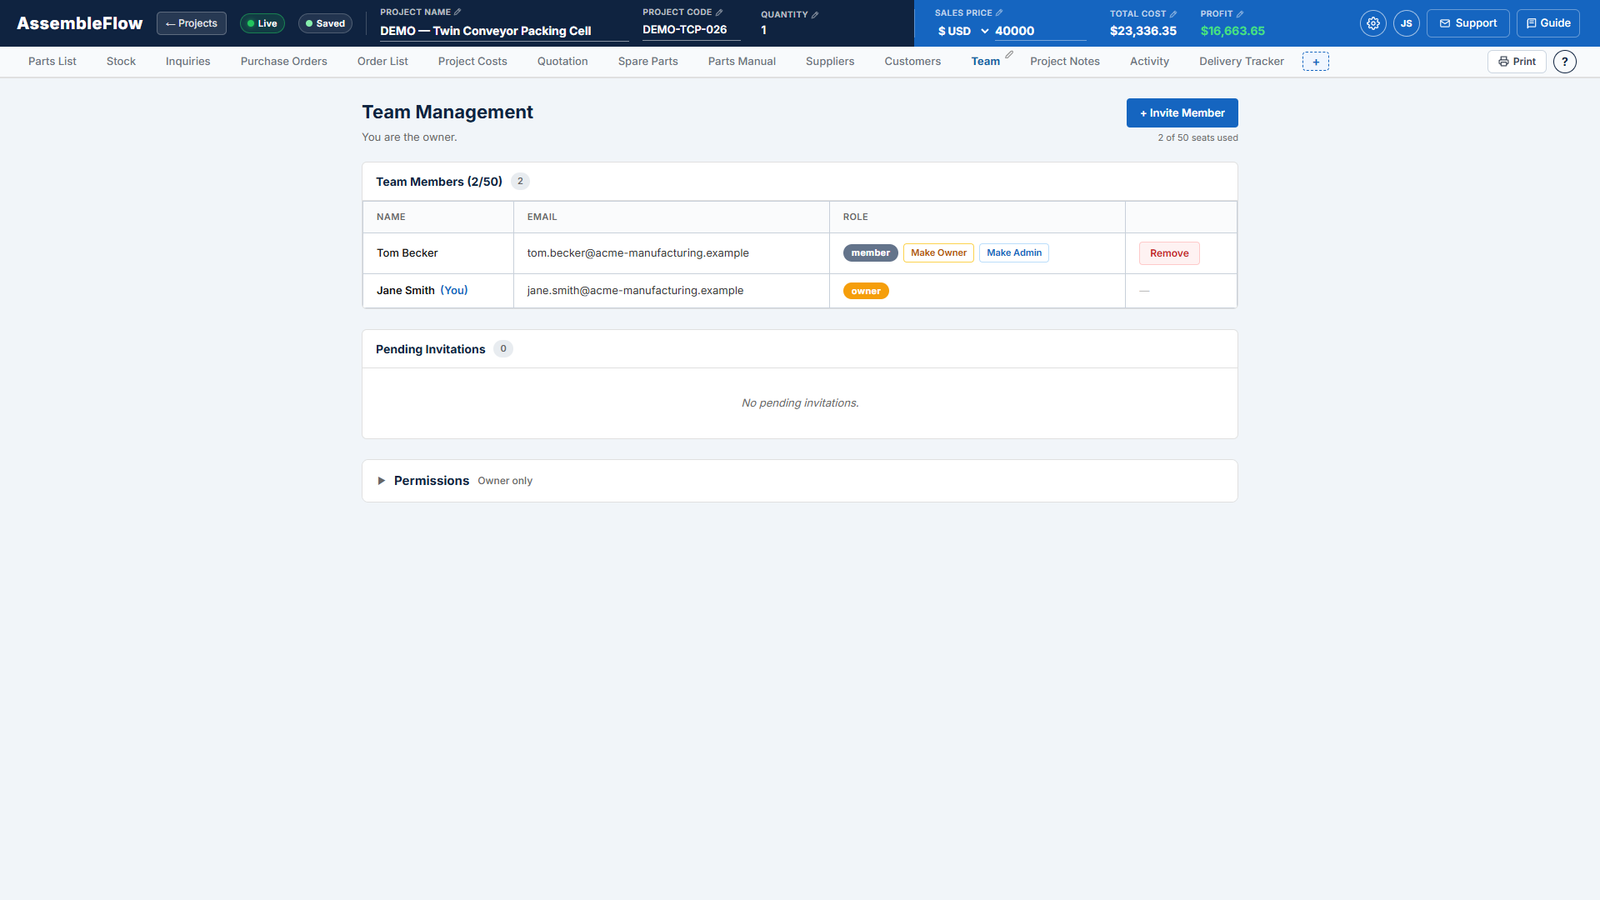Open the Project Notes tab

tap(1065, 62)
